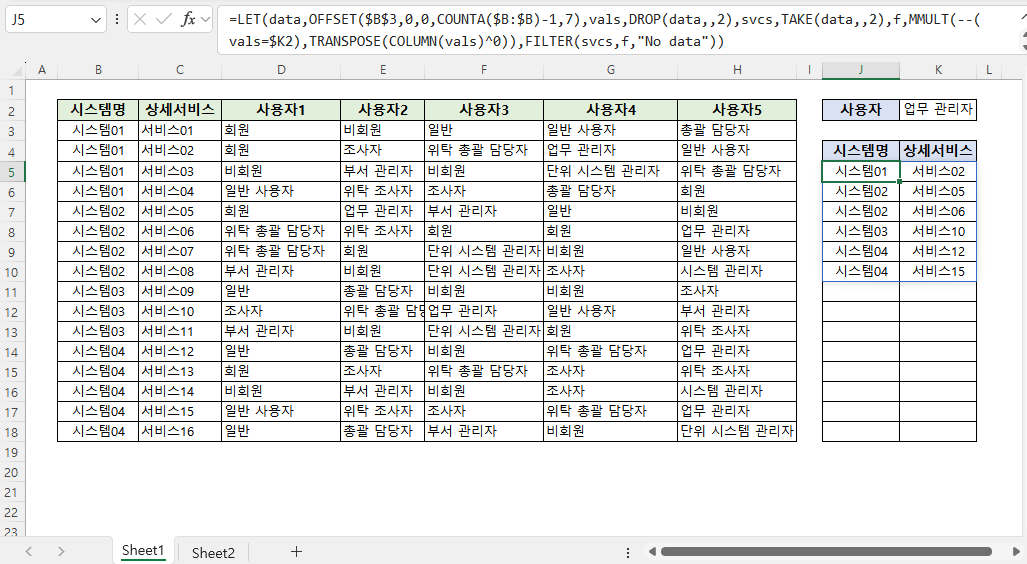Screen dimensions: 1027x564
Task: Click the horizontal scrollbar left arrow
Action: tap(651, 551)
